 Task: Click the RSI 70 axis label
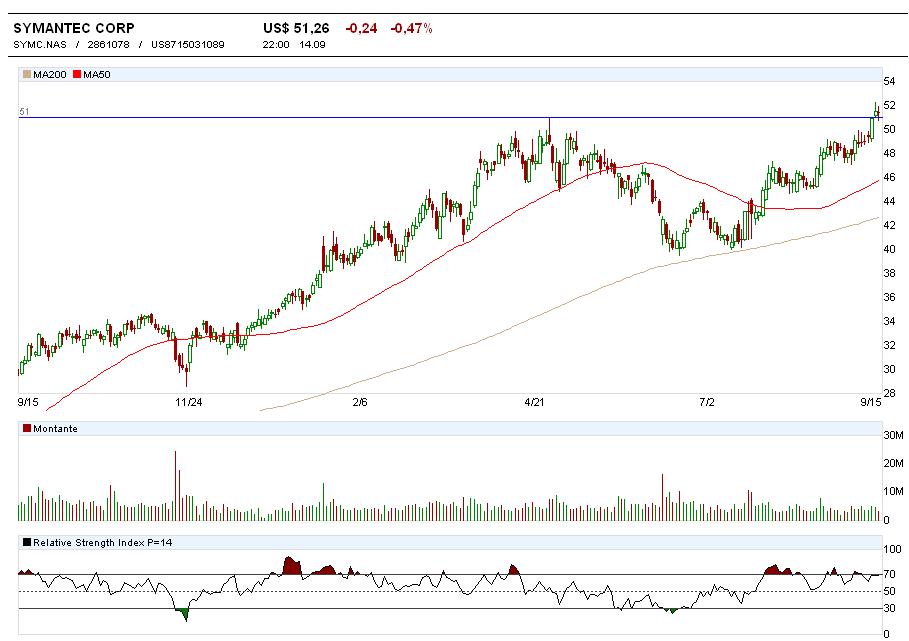point(889,574)
